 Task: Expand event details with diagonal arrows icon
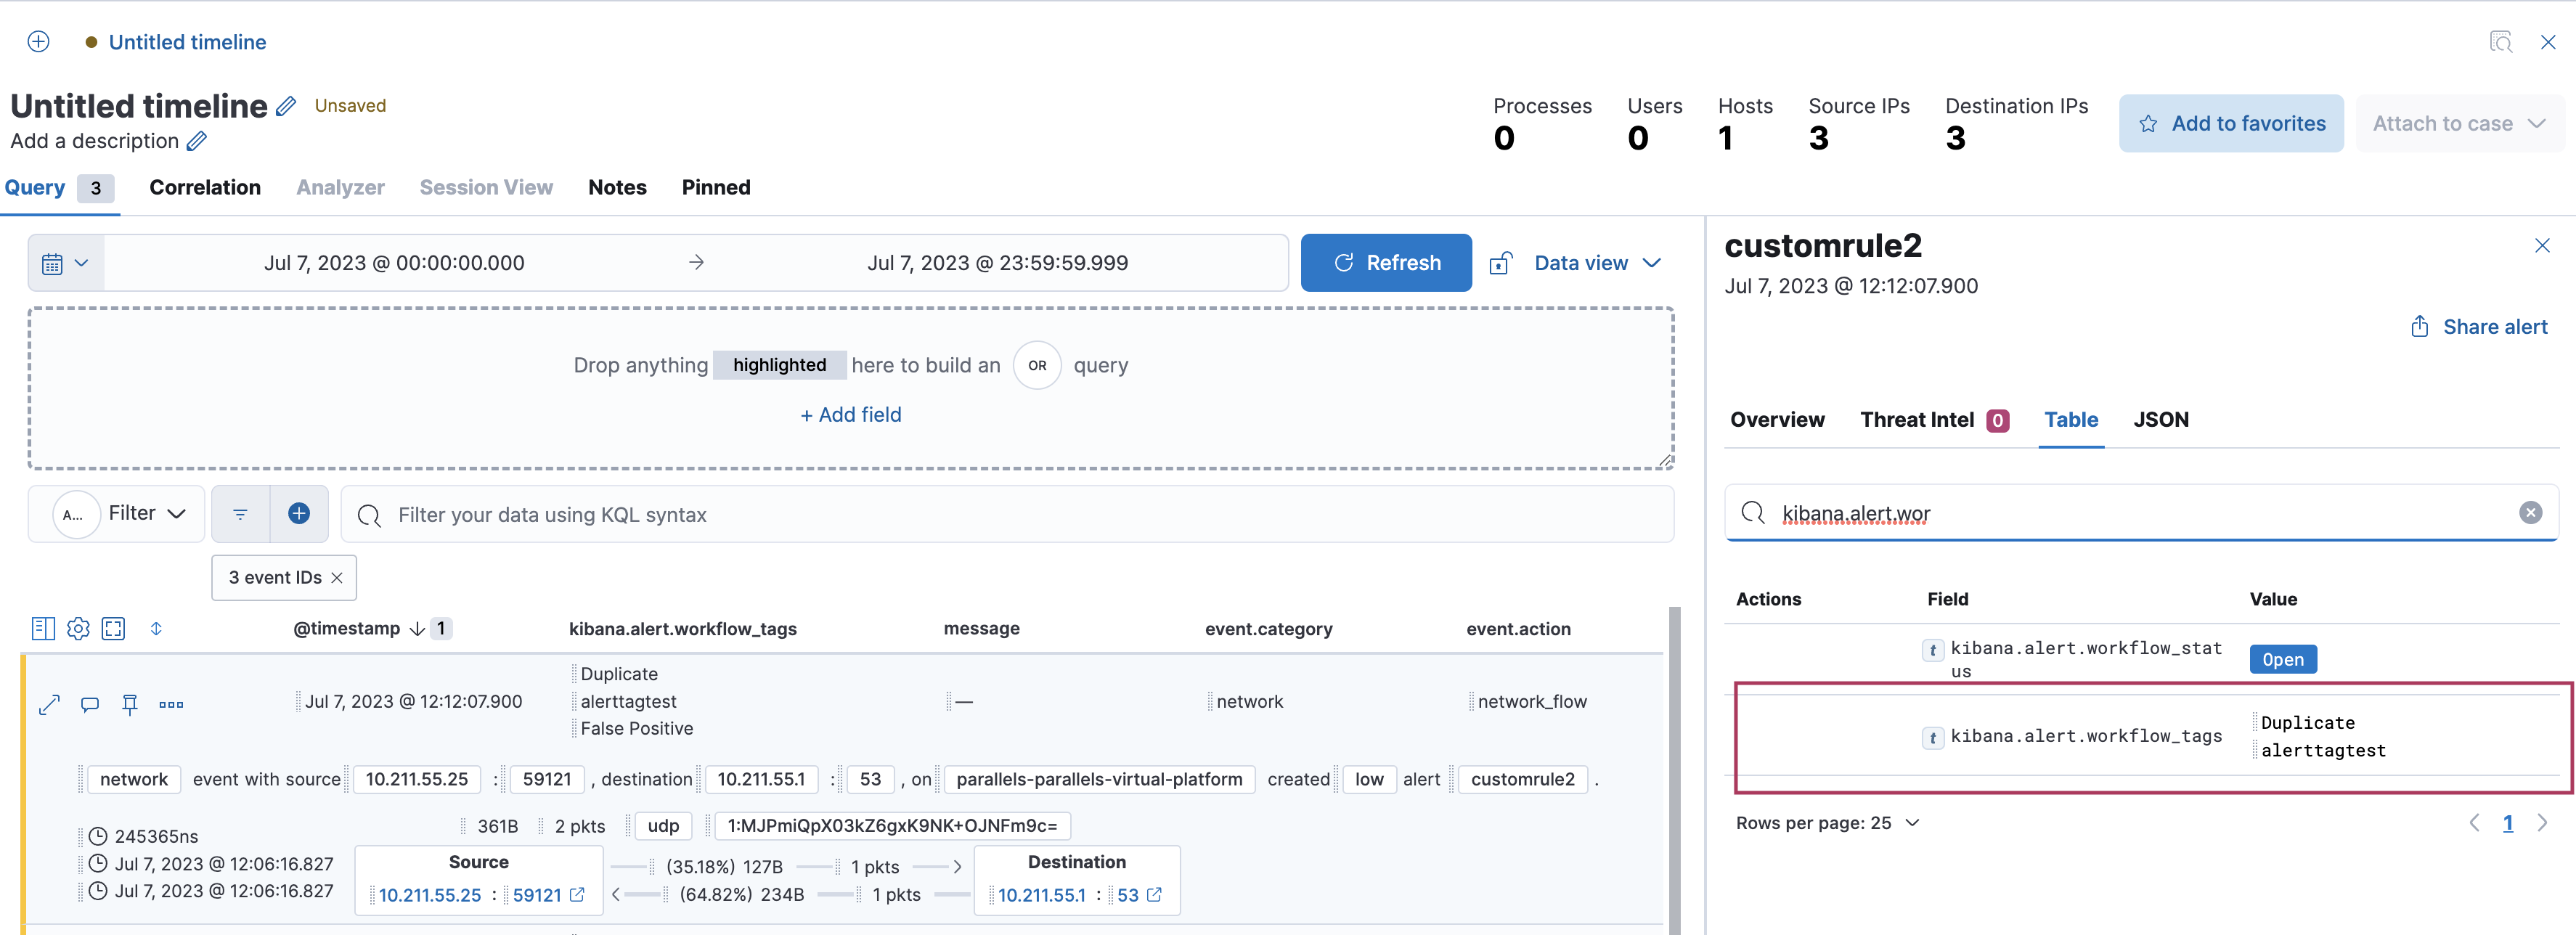(x=48, y=704)
